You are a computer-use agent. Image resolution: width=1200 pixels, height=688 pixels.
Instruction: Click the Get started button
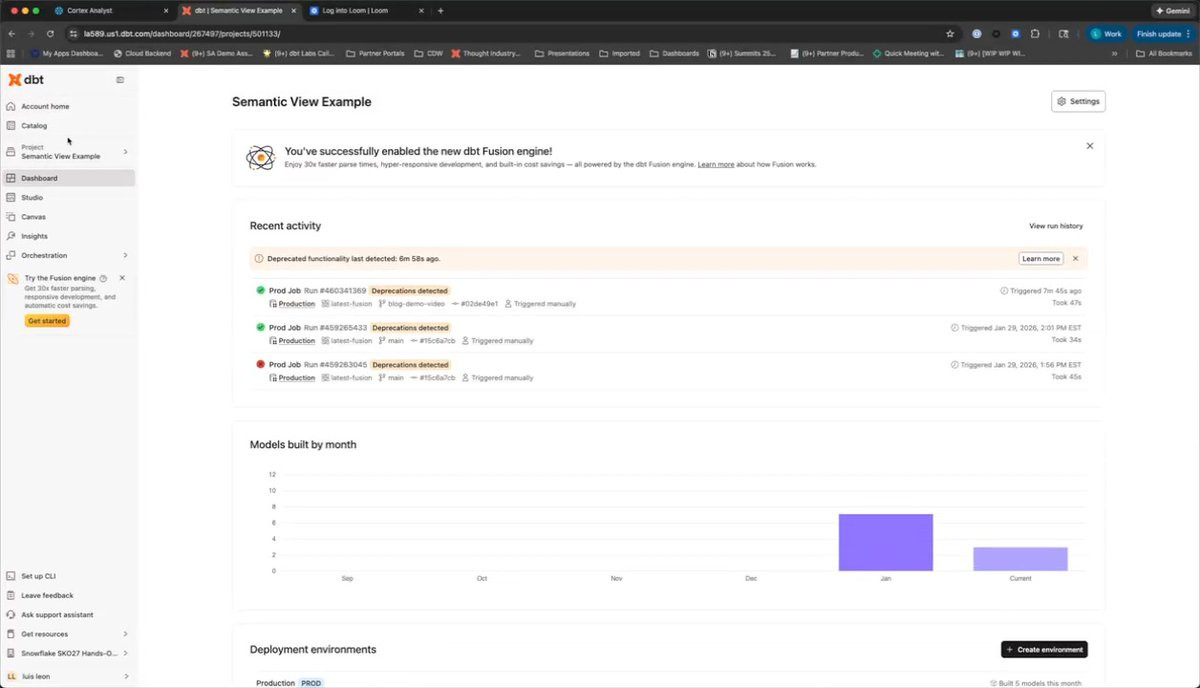[47, 321]
